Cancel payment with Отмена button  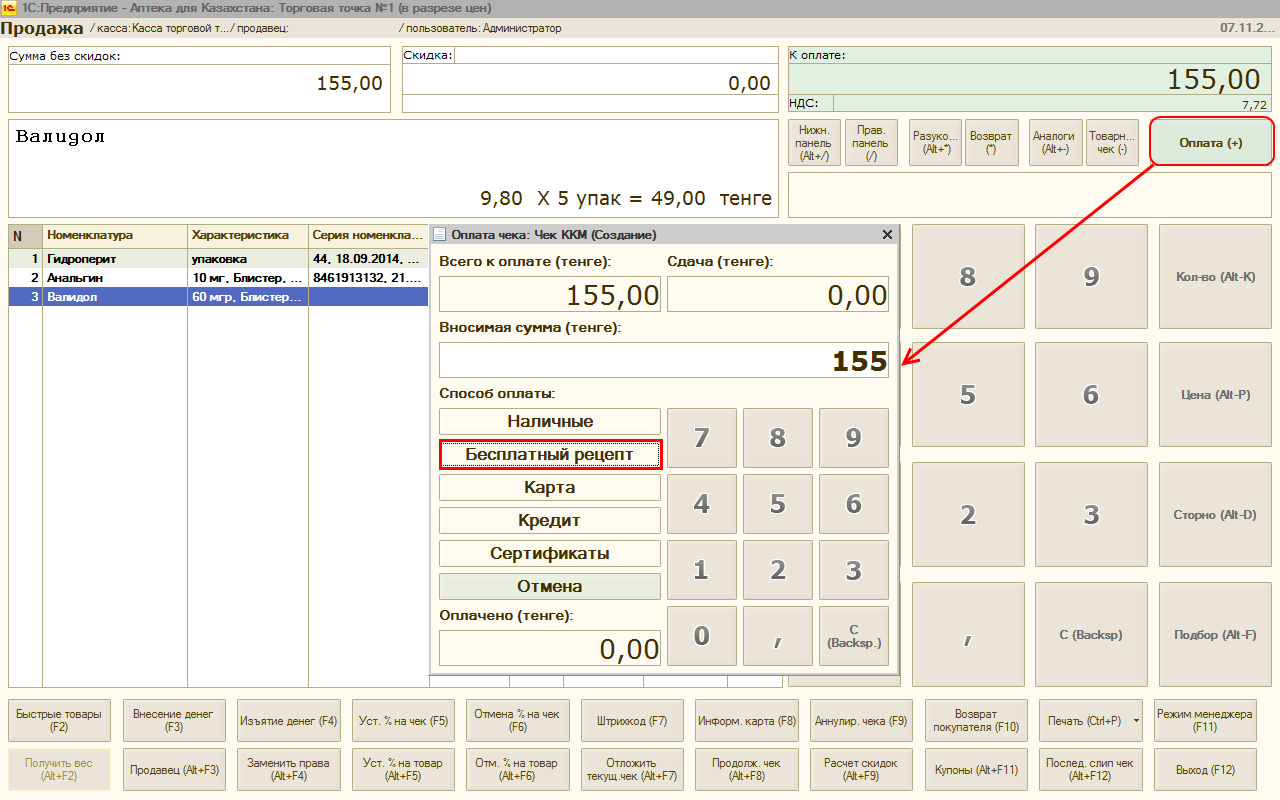pos(550,587)
